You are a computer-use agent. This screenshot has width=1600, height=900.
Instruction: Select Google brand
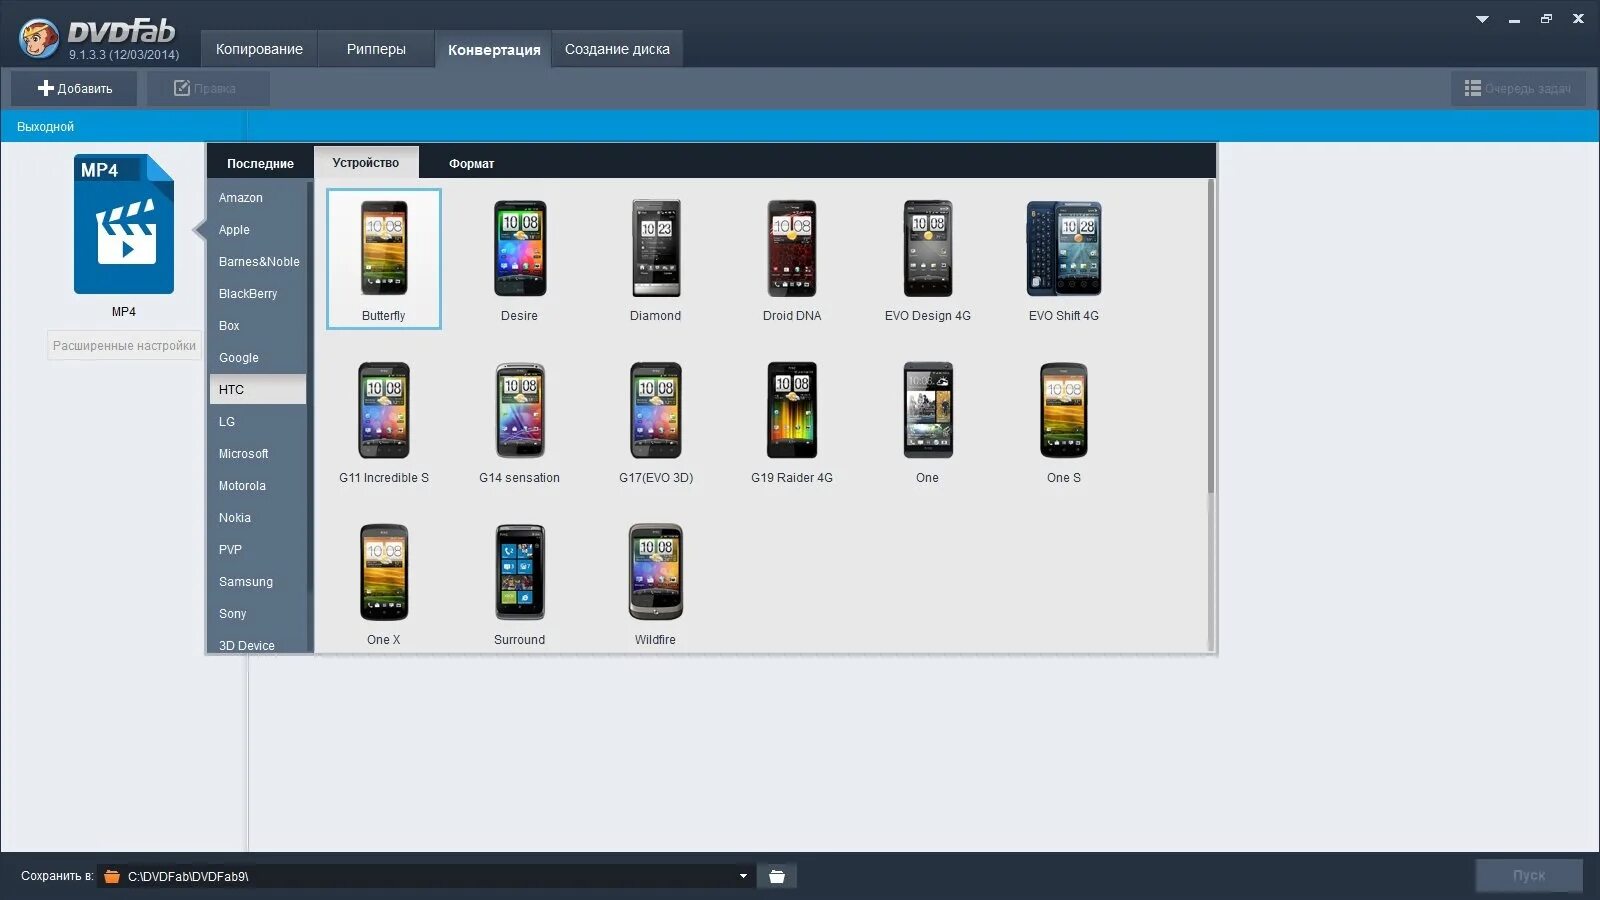coord(258,358)
